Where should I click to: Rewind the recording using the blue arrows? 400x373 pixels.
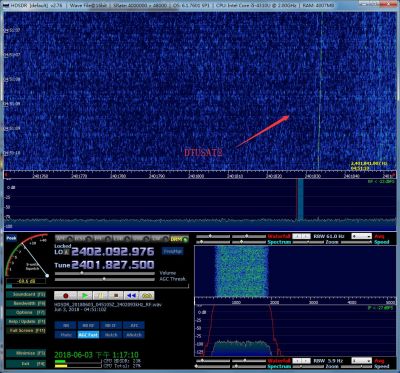click(131, 296)
